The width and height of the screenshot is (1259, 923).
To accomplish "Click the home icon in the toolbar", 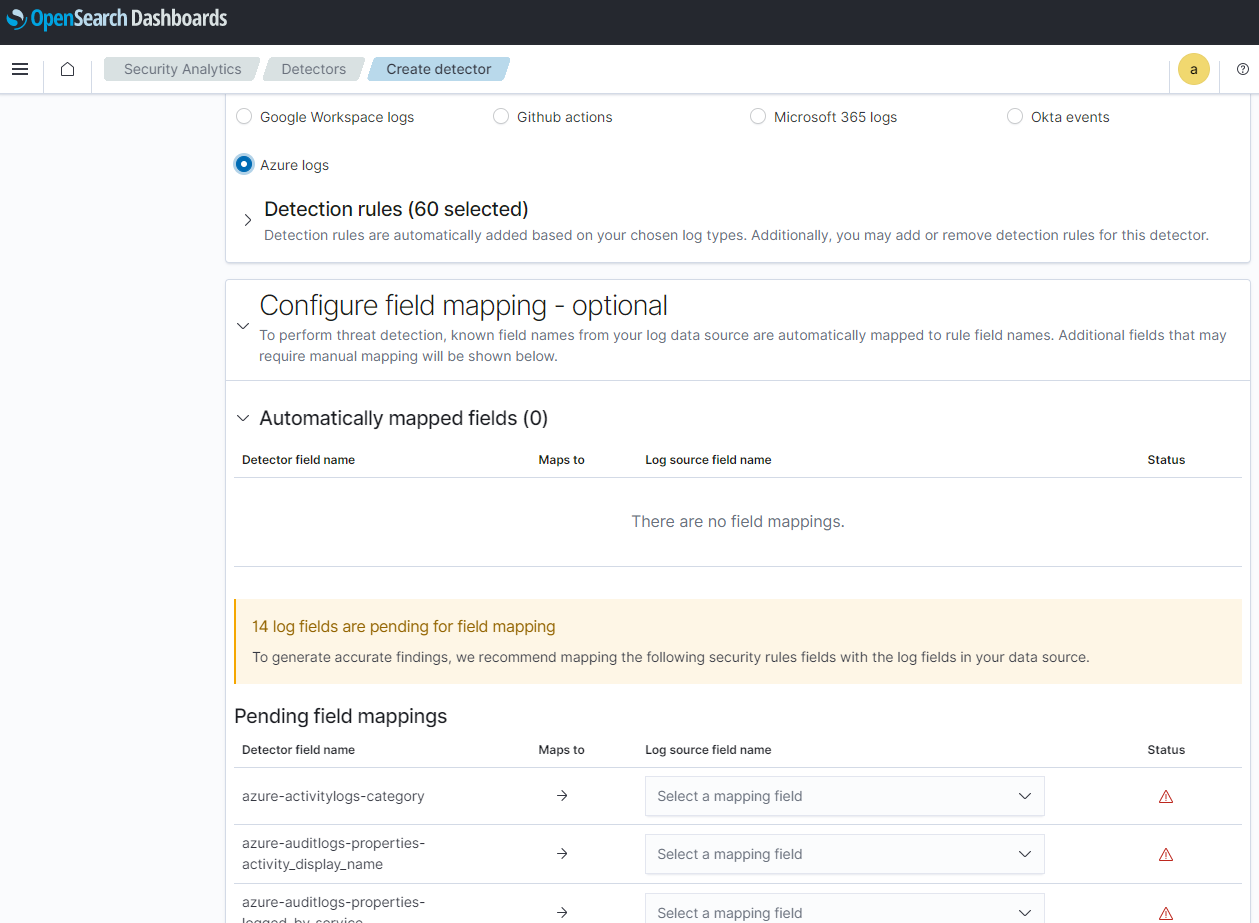I will 66,68.
